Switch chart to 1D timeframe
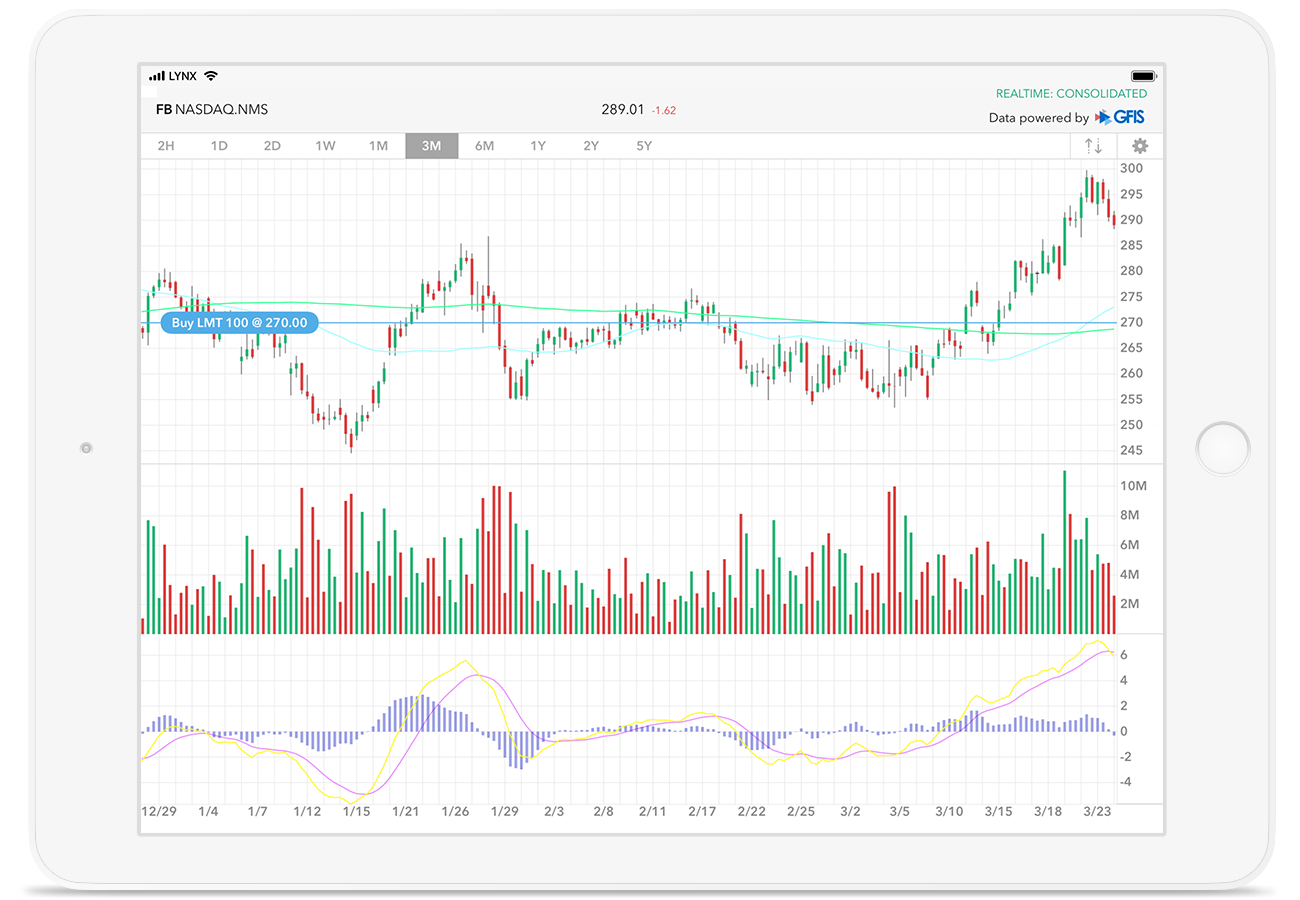Screen dimensions: 1300x900 point(219,146)
